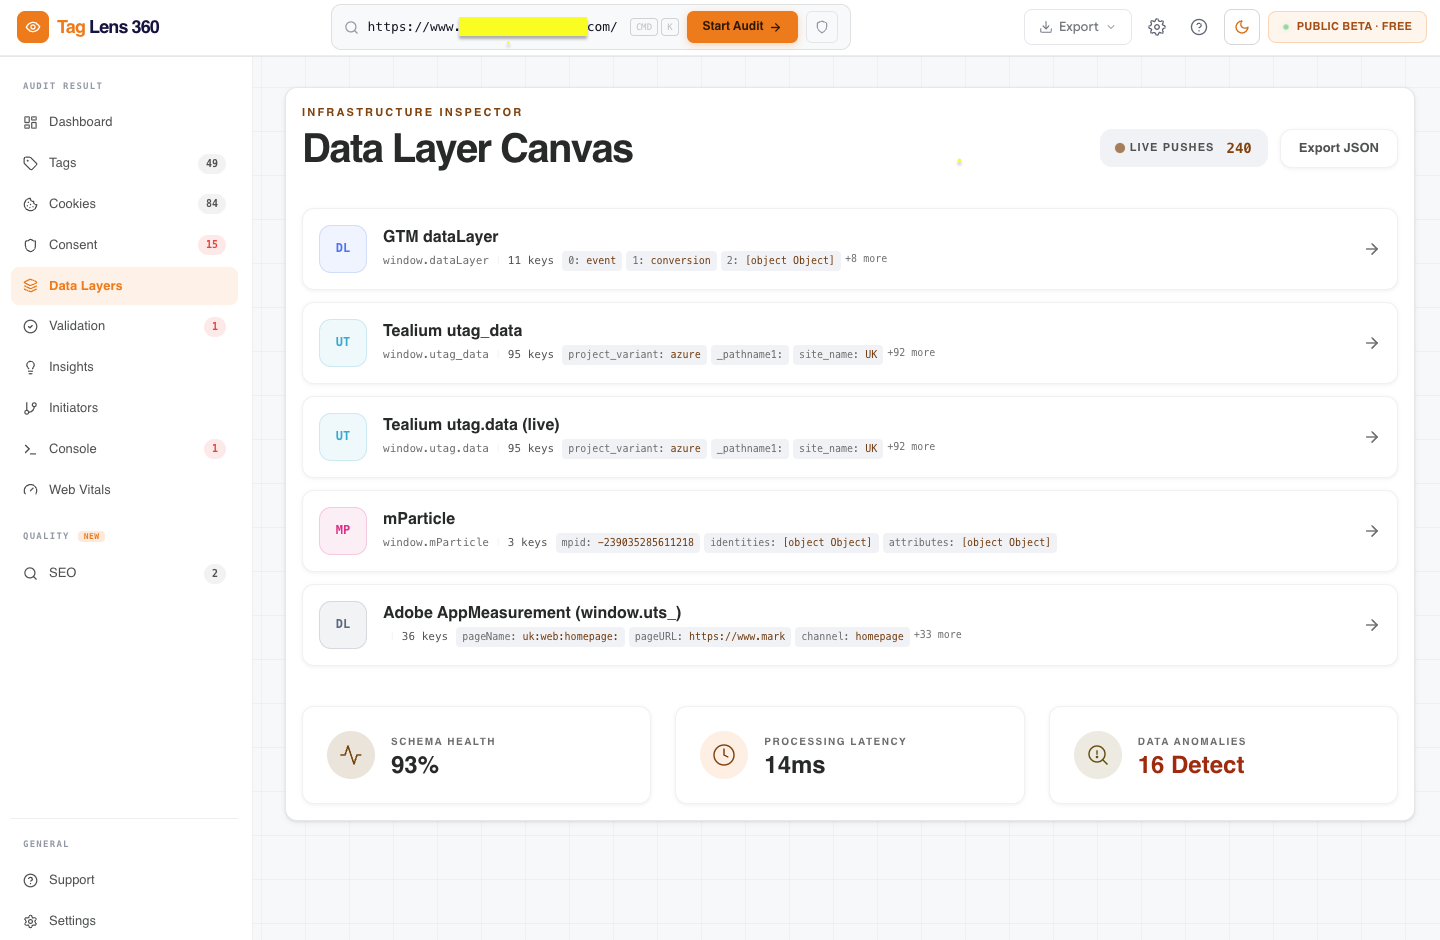1440x940 pixels.
Task: Export the data layers as JSON
Action: click(x=1339, y=148)
